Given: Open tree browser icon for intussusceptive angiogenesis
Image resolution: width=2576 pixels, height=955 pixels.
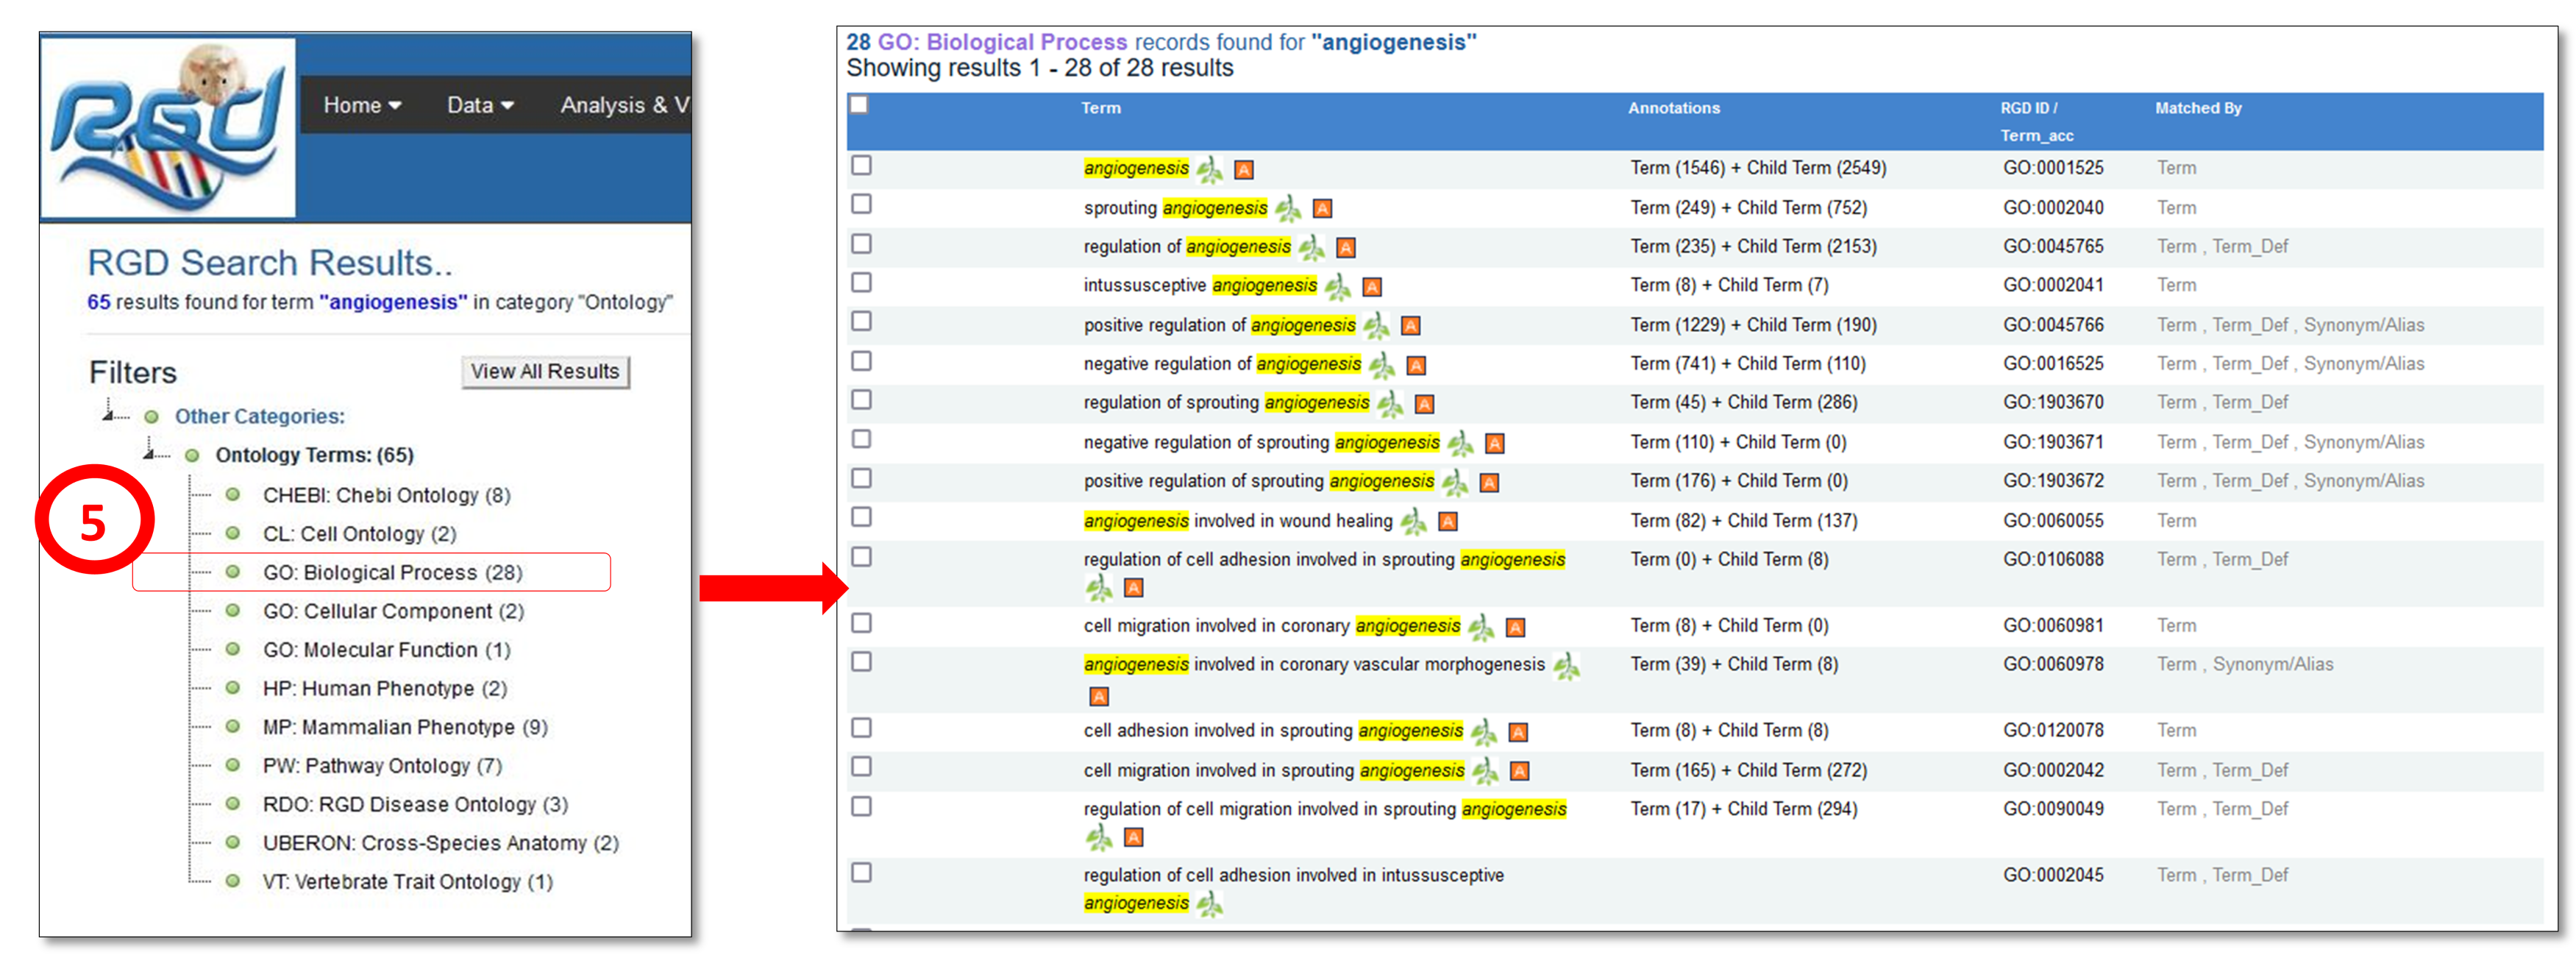Looking at the screenshot, I should click(1337, 287).
